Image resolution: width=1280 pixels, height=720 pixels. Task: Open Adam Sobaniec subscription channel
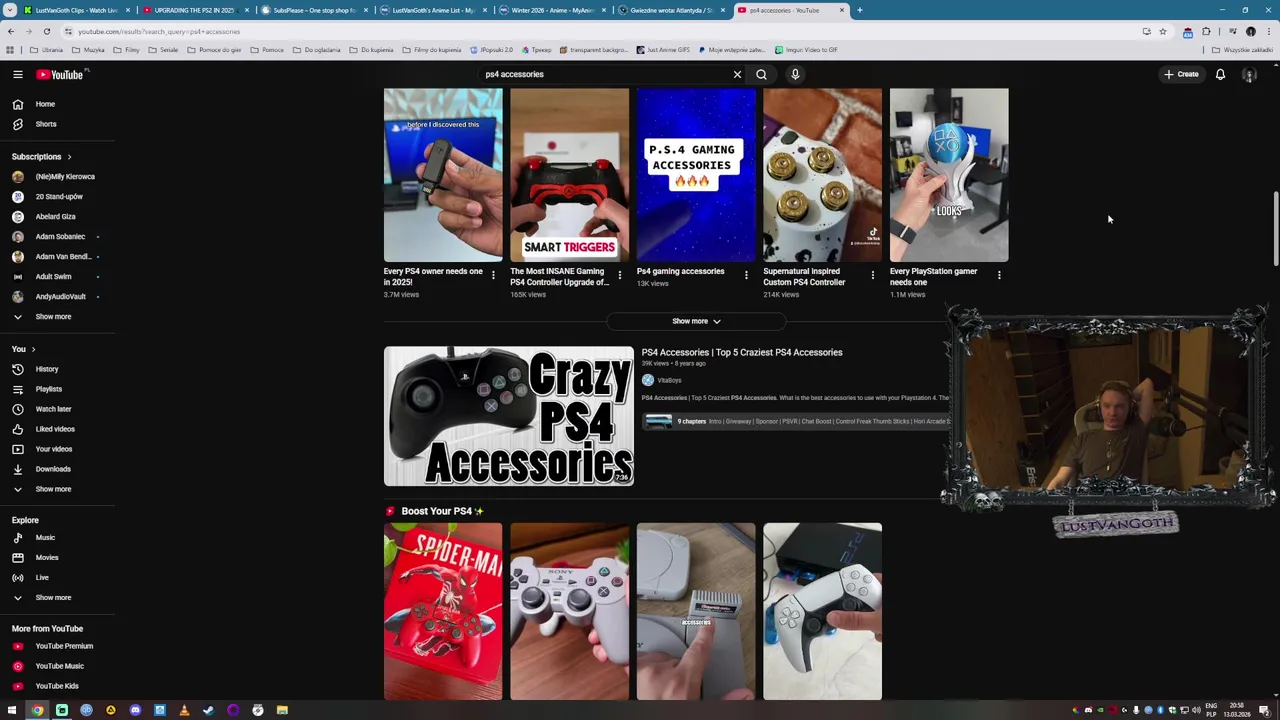pos(57,237)
